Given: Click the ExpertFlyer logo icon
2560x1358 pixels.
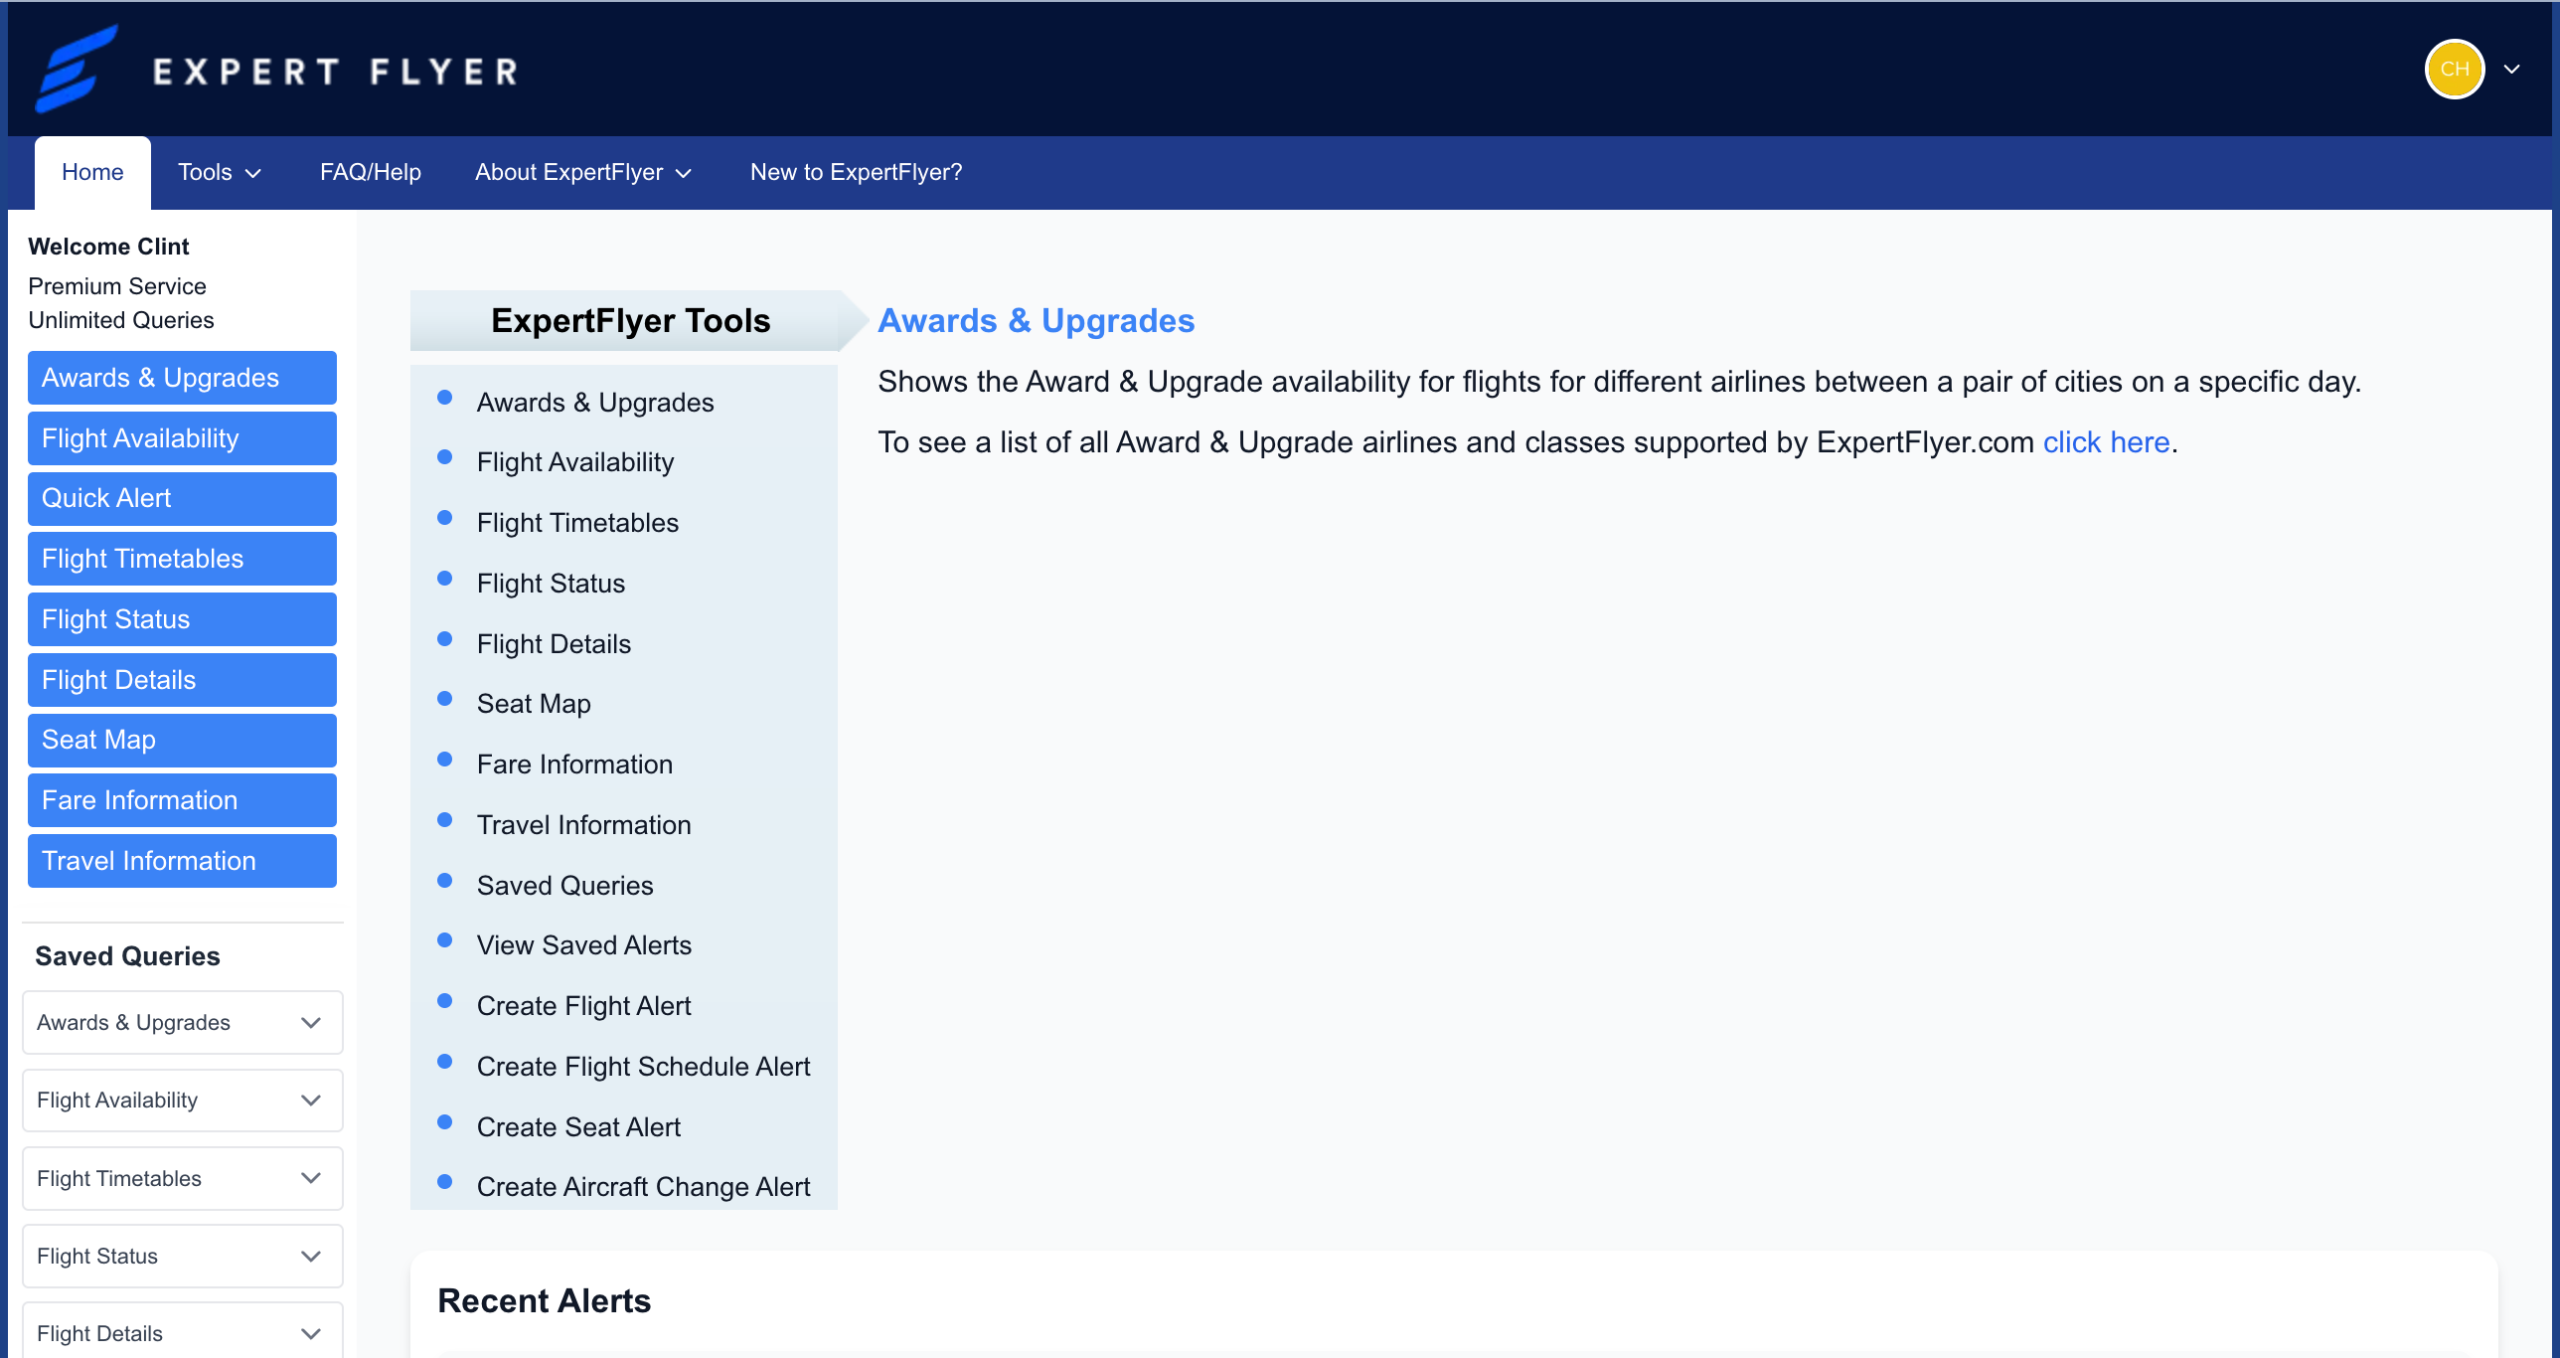Looking at the screenshot, I should 76,68.
